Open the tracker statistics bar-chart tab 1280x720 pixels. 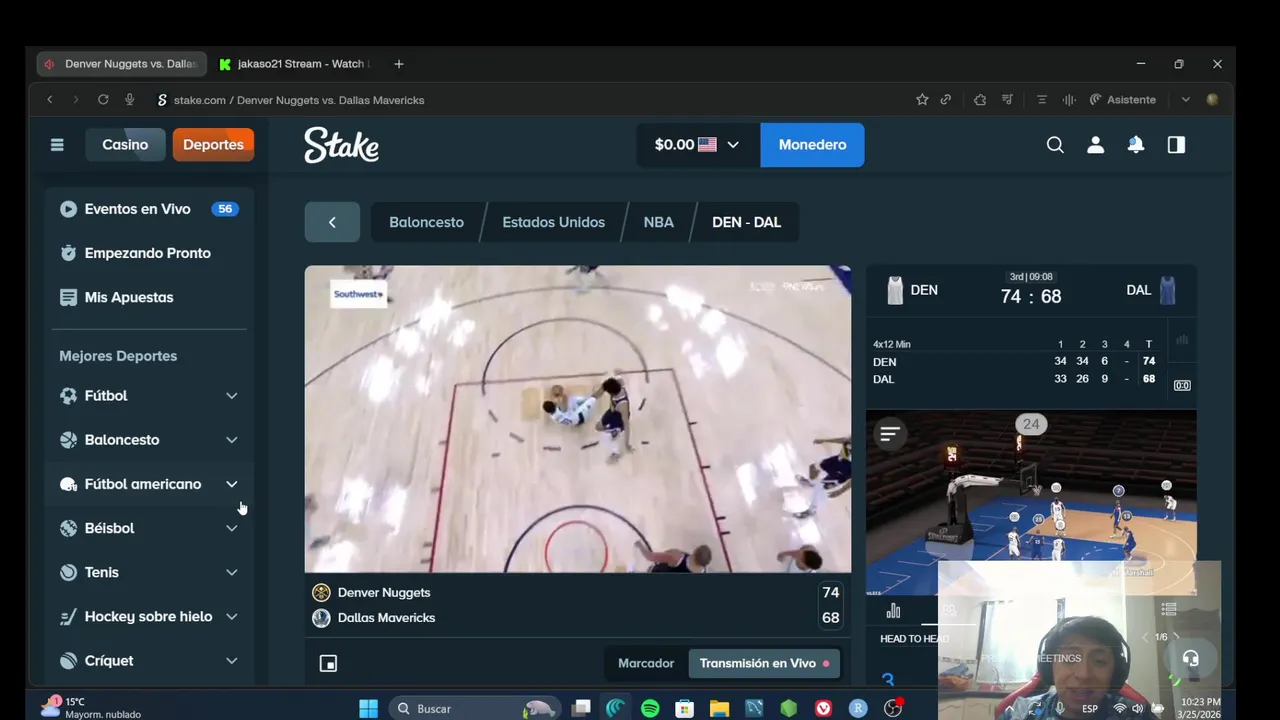pos(893,610)
